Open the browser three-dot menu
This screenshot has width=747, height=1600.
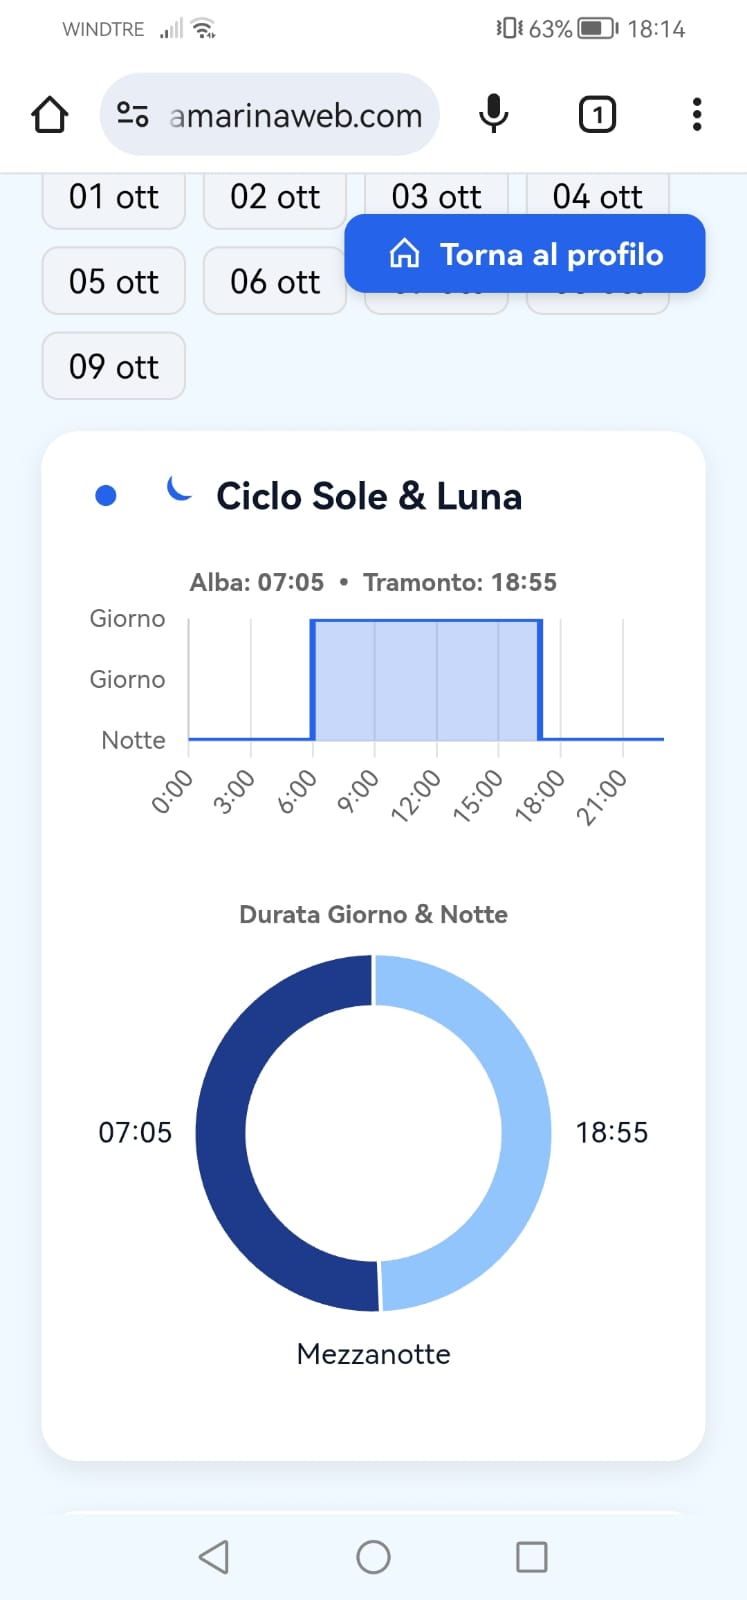697,115
